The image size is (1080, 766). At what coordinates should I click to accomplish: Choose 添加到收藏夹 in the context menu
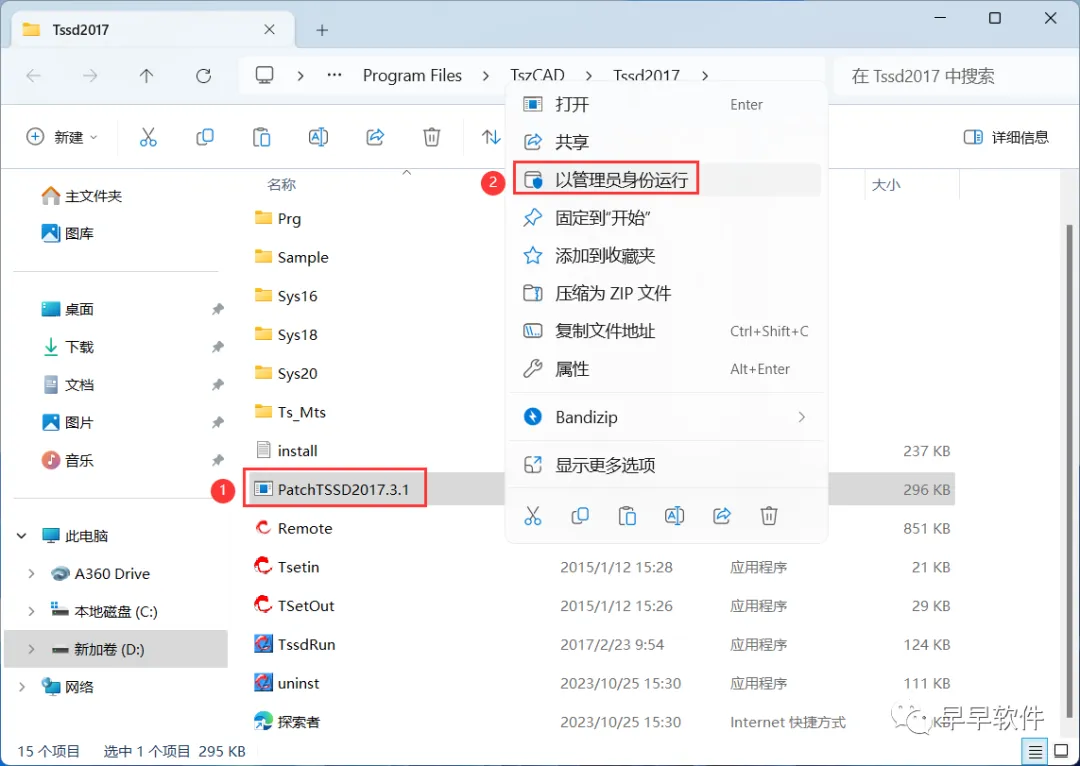point(667,256)
